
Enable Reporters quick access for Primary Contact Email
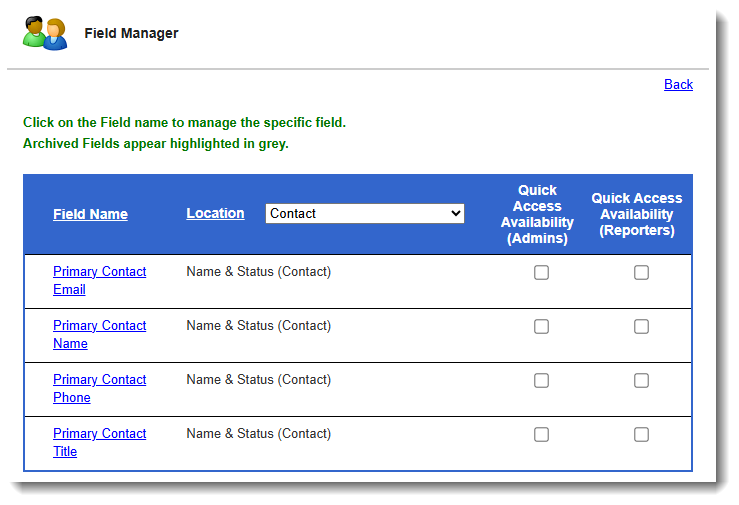point(641,272)
